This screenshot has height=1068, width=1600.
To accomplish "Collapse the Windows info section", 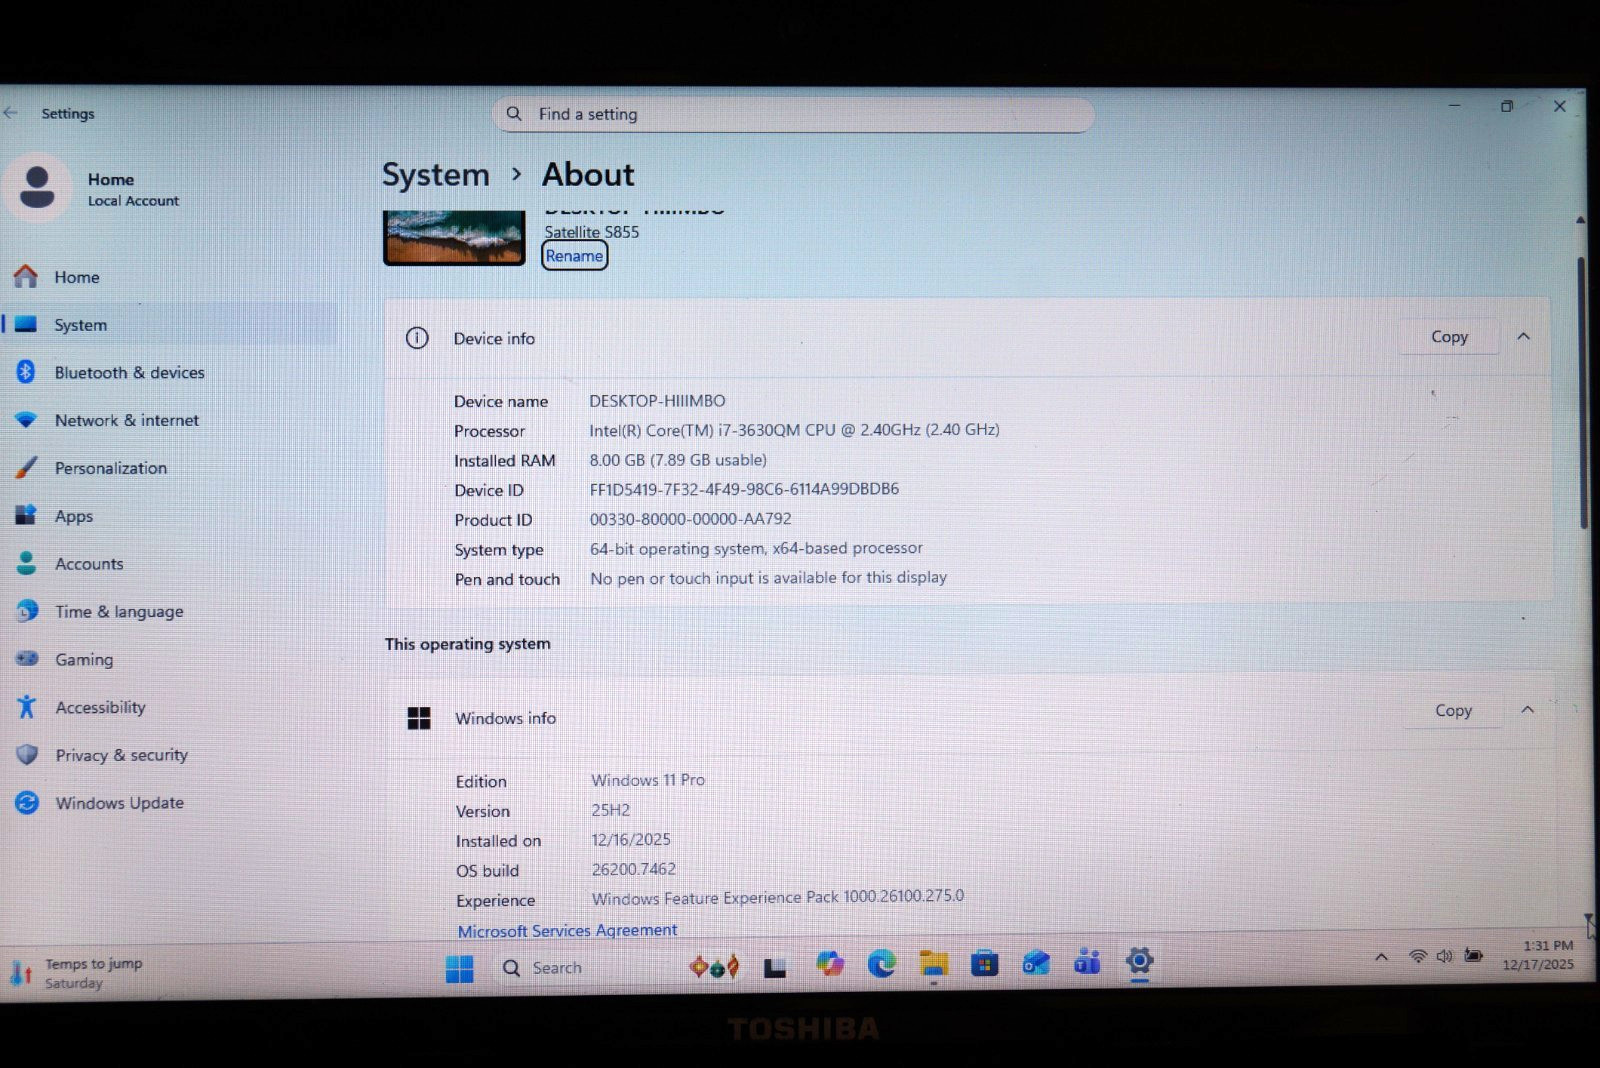I will point(1527,710).
